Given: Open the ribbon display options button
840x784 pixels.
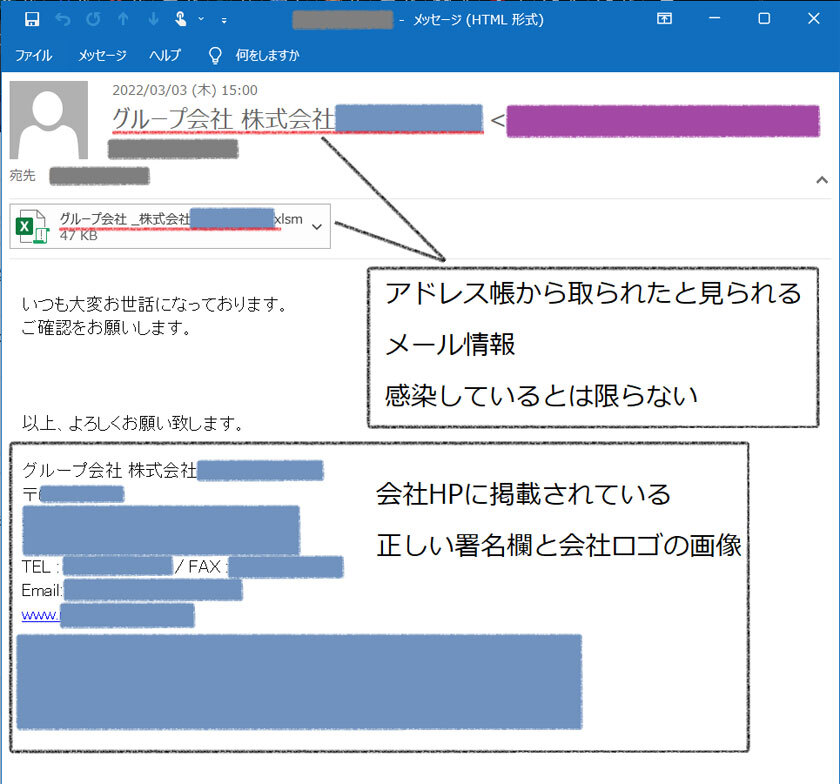Looking at the screenshot, I should pyautogui.click(x=664, y=19).
